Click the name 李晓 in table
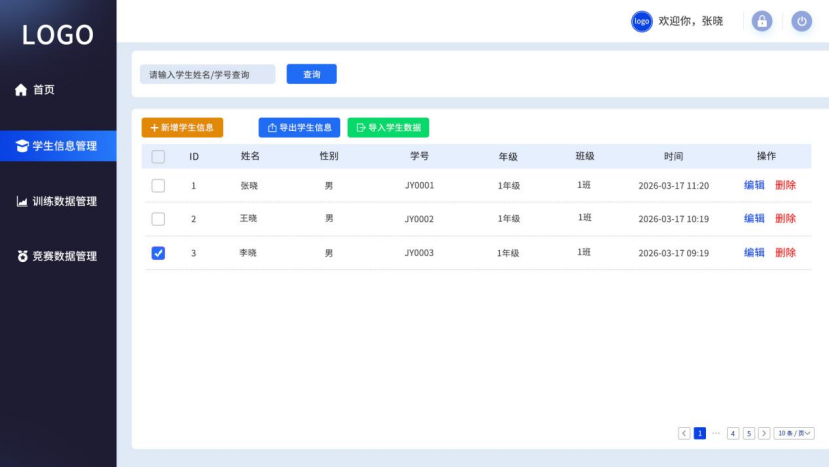Screen dimensions: 830x467 click(x=248, y=253)
